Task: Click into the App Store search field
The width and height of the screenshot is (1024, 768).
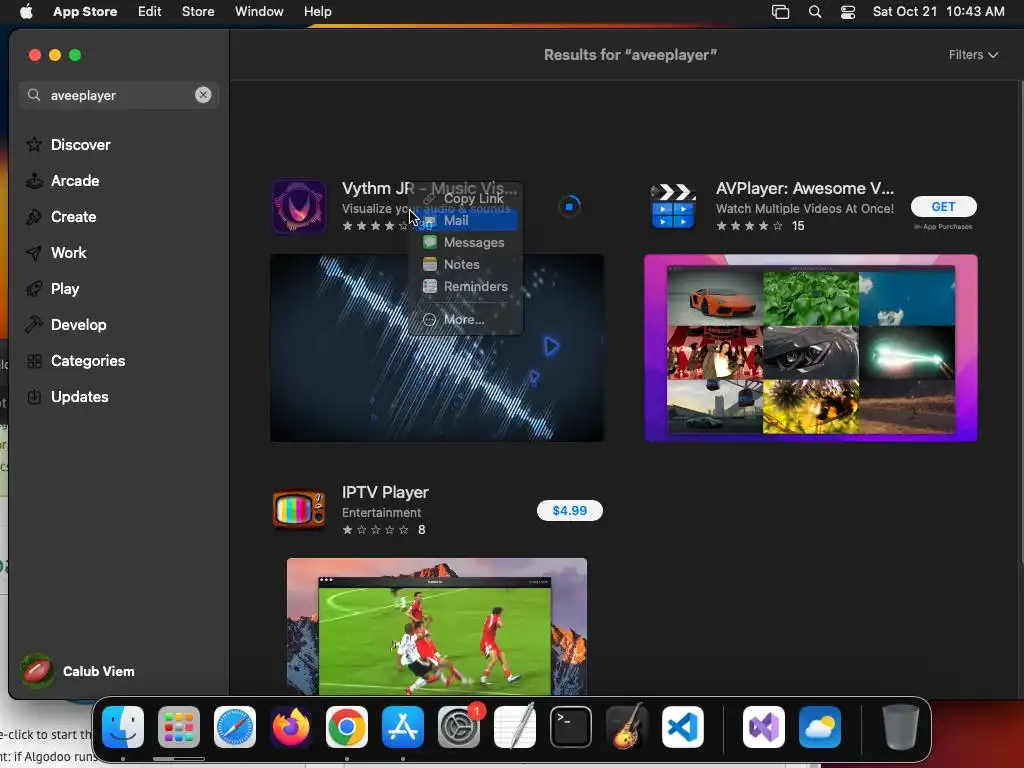Action: pos(118,95)
